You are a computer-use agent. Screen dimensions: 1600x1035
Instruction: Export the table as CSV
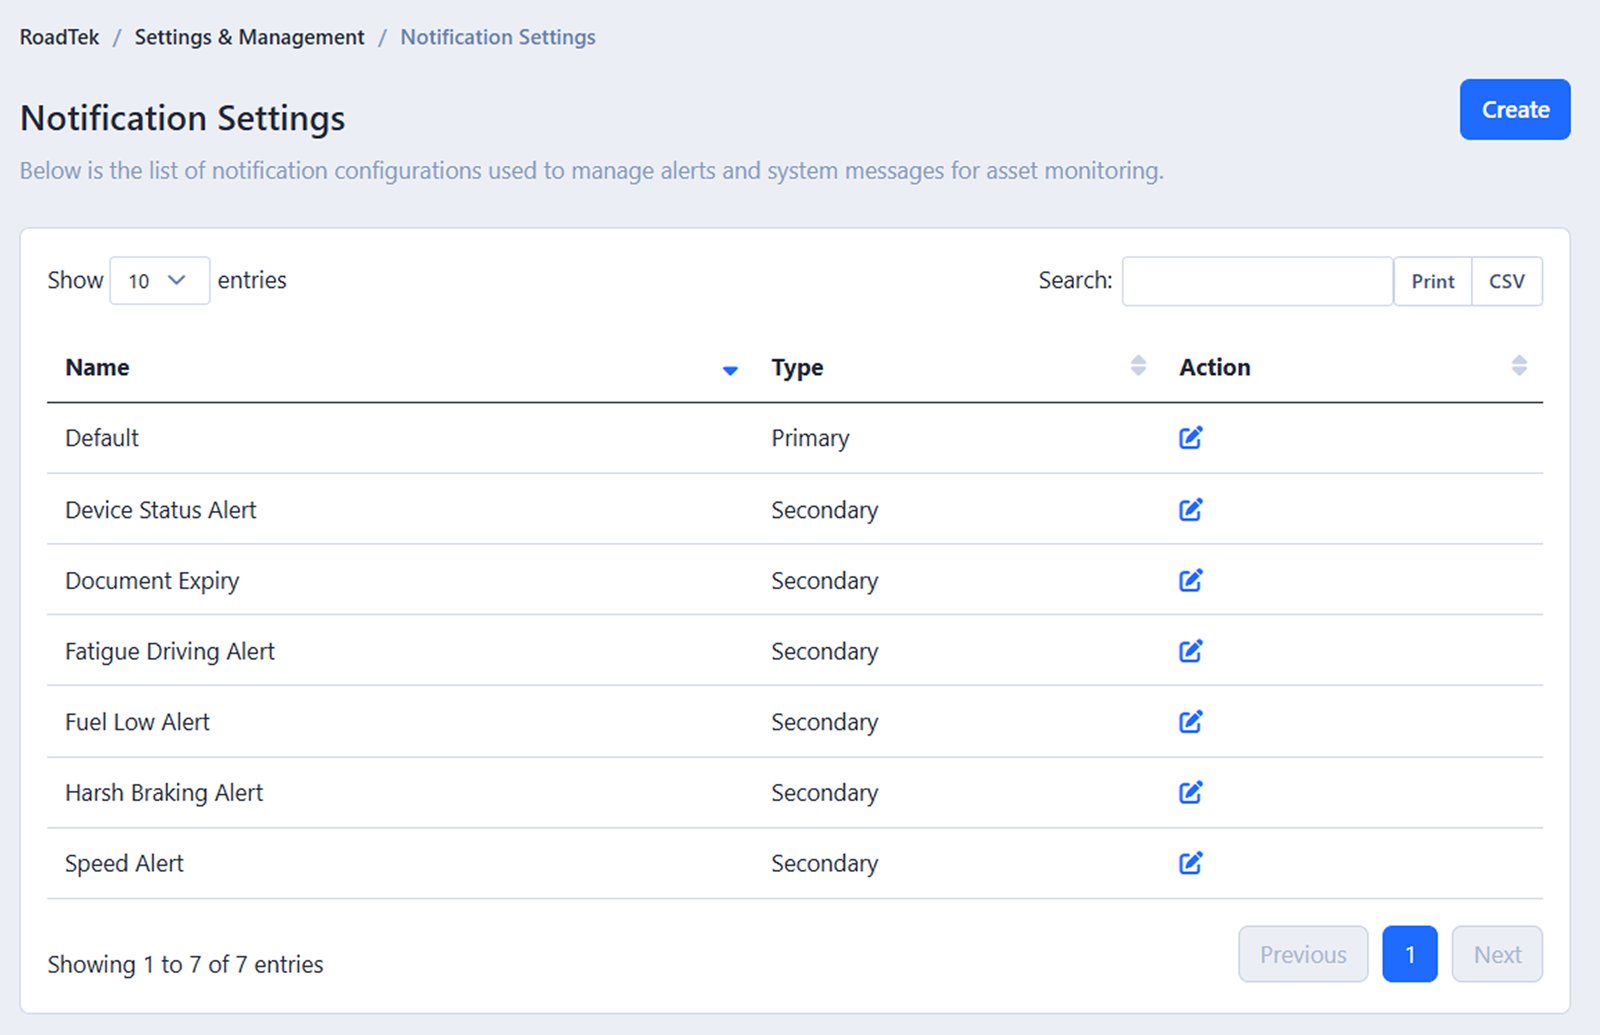click(1506, 281)
